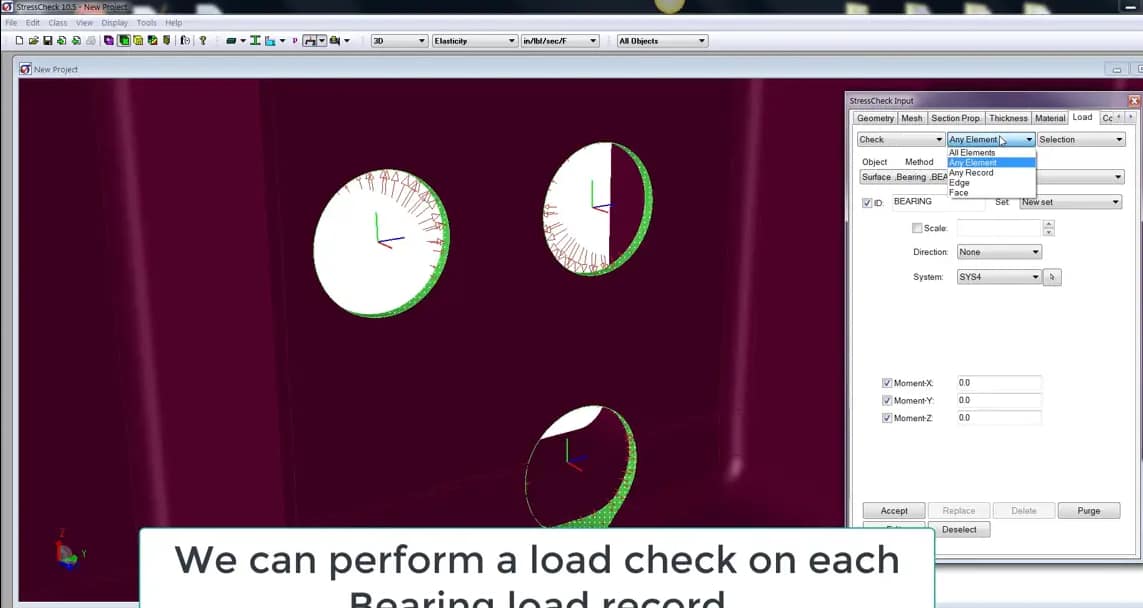
Task: Click the Open file icon on the toolbar
Action: (x=33, y=41)
